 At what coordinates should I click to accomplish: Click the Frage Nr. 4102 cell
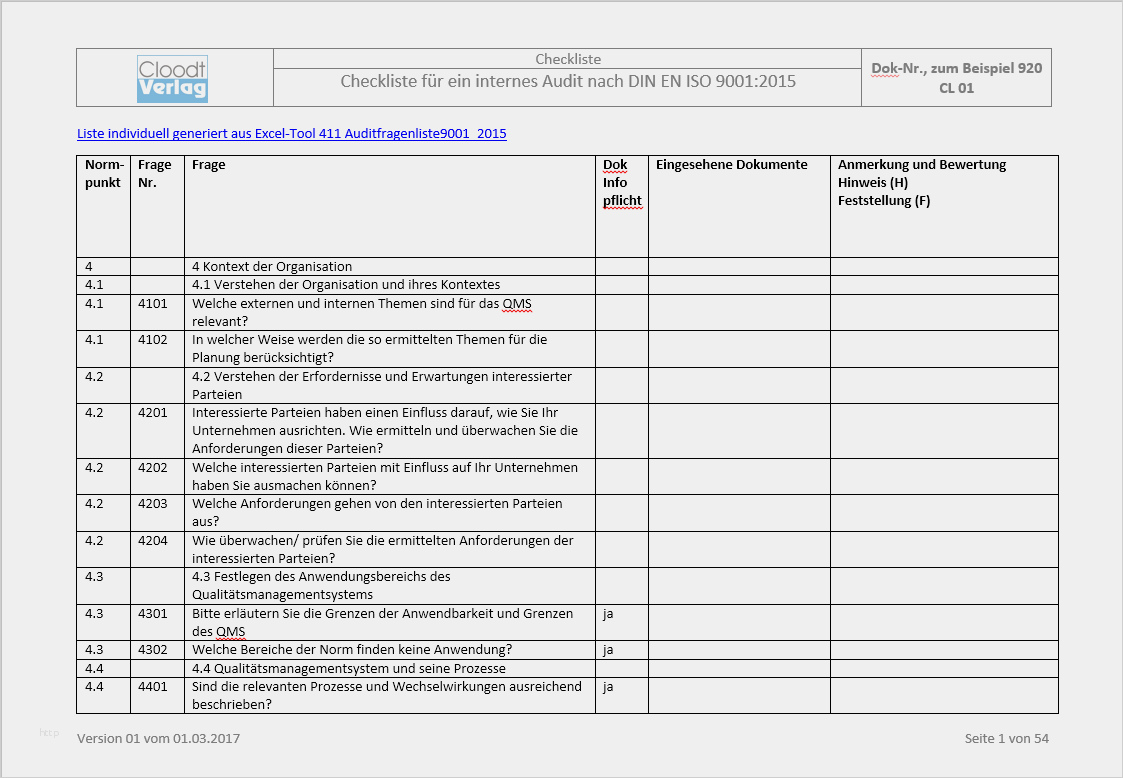click(x=158, y=349)
